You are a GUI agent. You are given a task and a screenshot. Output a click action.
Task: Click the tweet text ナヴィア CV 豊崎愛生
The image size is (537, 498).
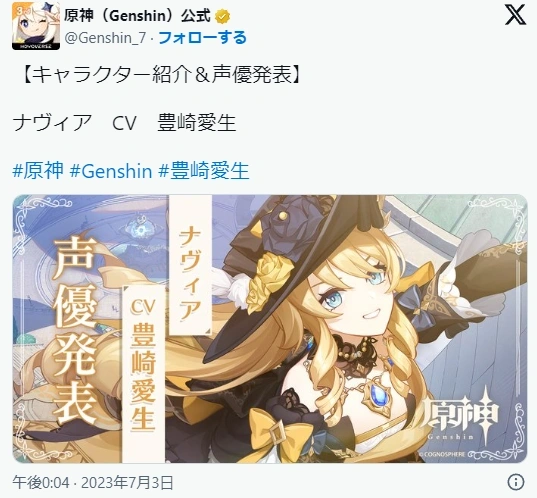point(124,123)
